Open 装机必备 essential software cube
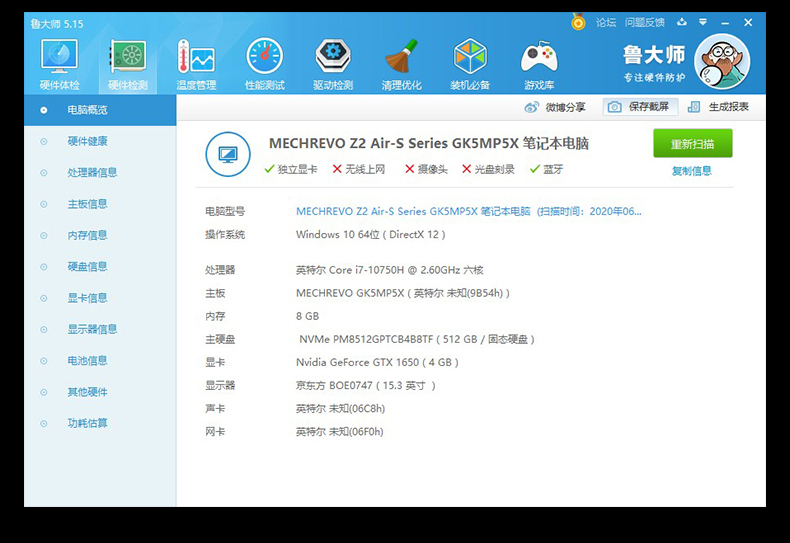790x543 pixels. tap(470, 65)
